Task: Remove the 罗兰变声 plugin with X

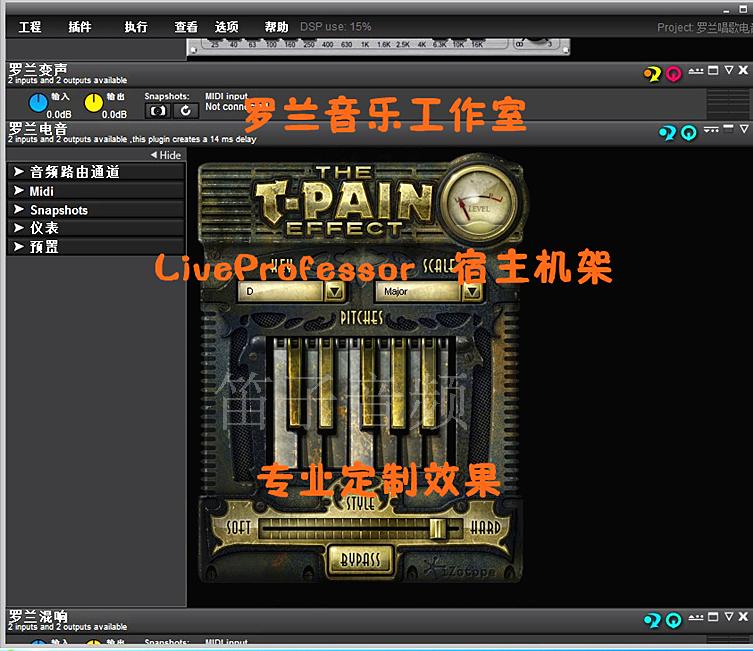Action: point(743,70)
